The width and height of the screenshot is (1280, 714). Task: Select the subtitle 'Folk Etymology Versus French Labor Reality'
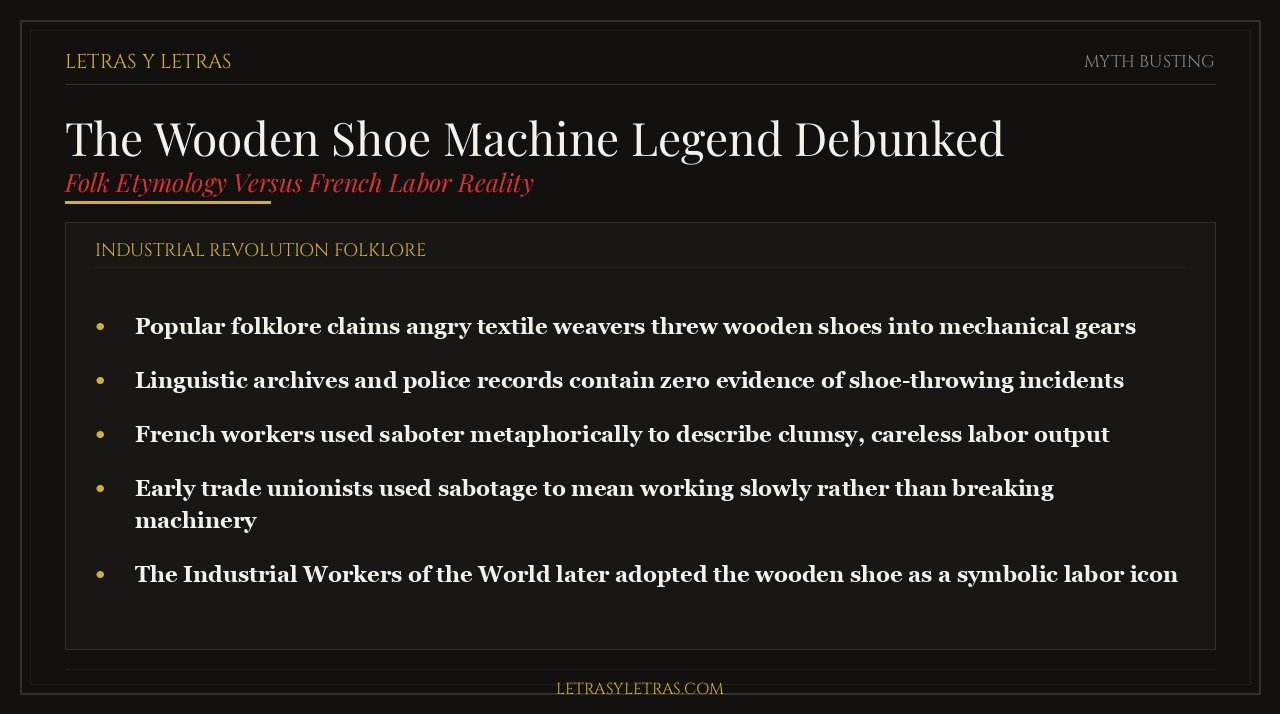[x=299, y=184]
